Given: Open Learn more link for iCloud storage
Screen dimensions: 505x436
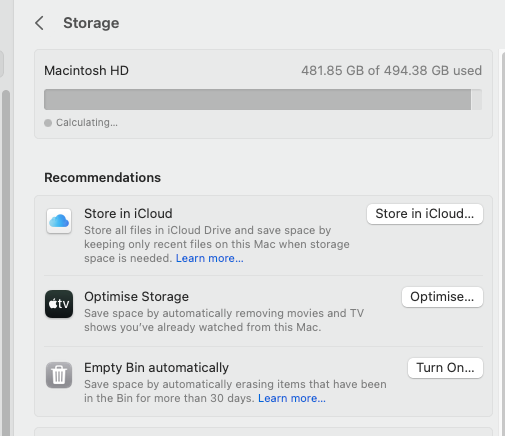Looking at the screenshot, I should pyautogui.click(x=210, y=258).
